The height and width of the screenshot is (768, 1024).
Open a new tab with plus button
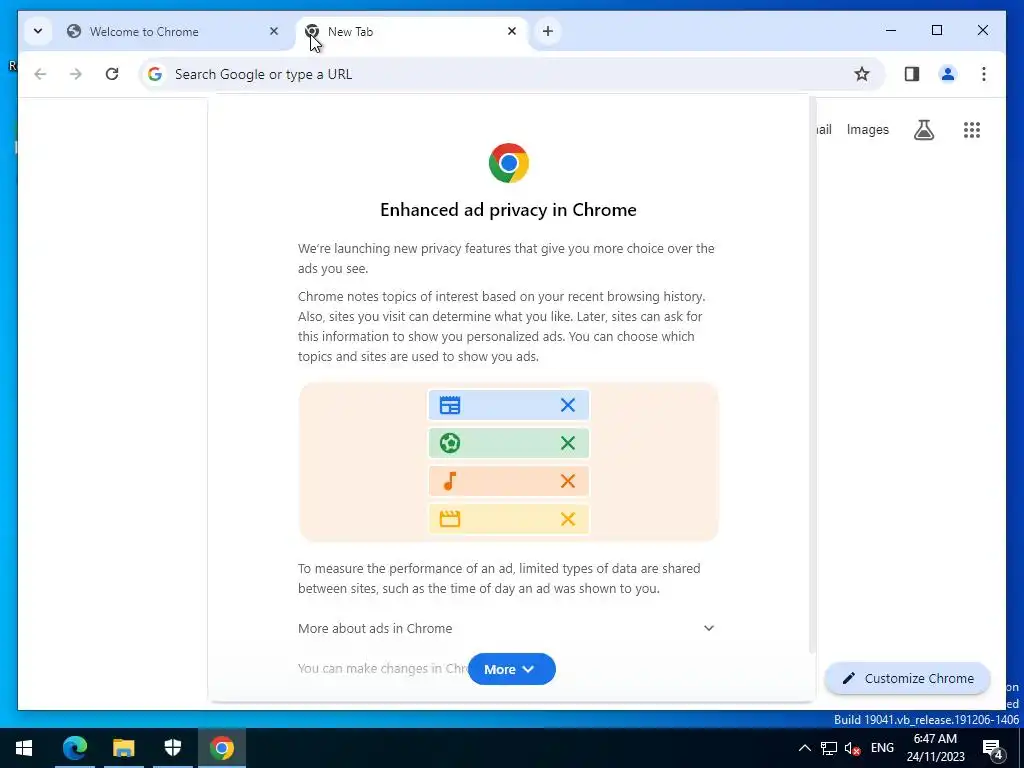[x=548, y=31]
